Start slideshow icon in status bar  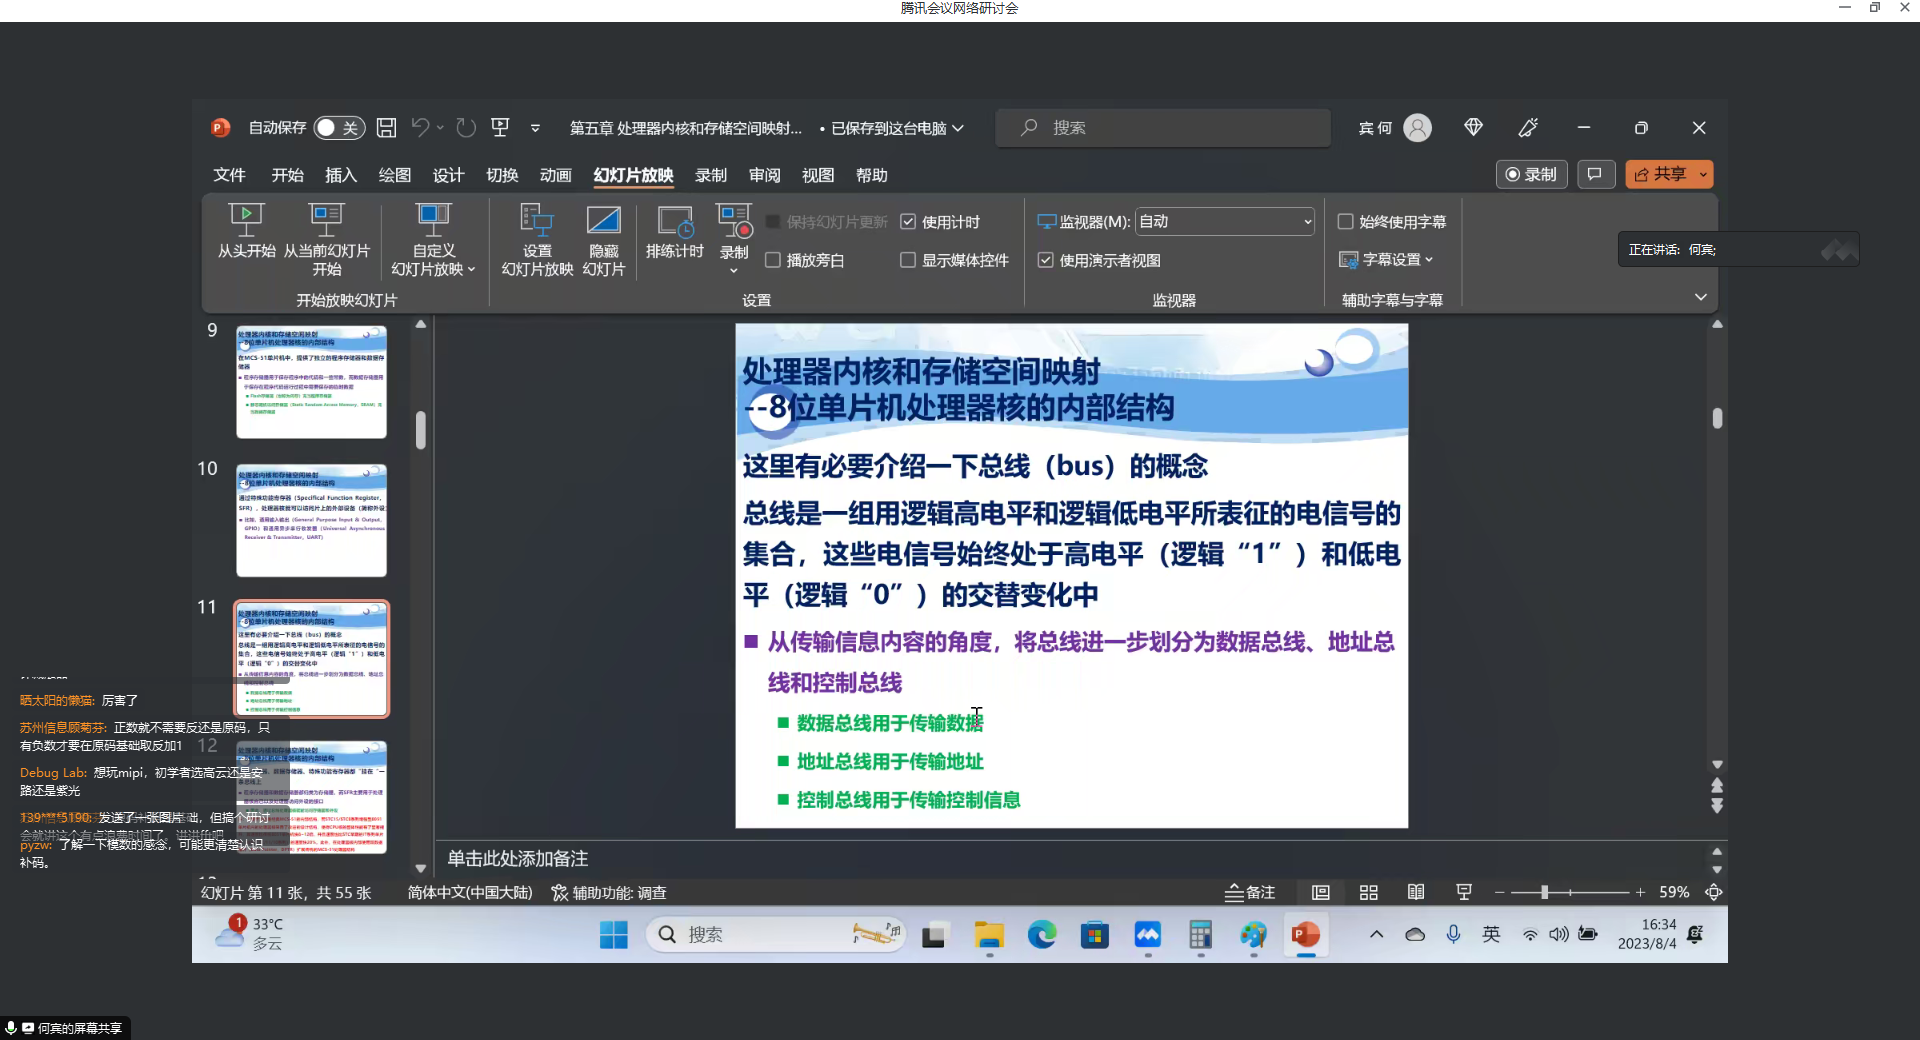[1464, 892]
